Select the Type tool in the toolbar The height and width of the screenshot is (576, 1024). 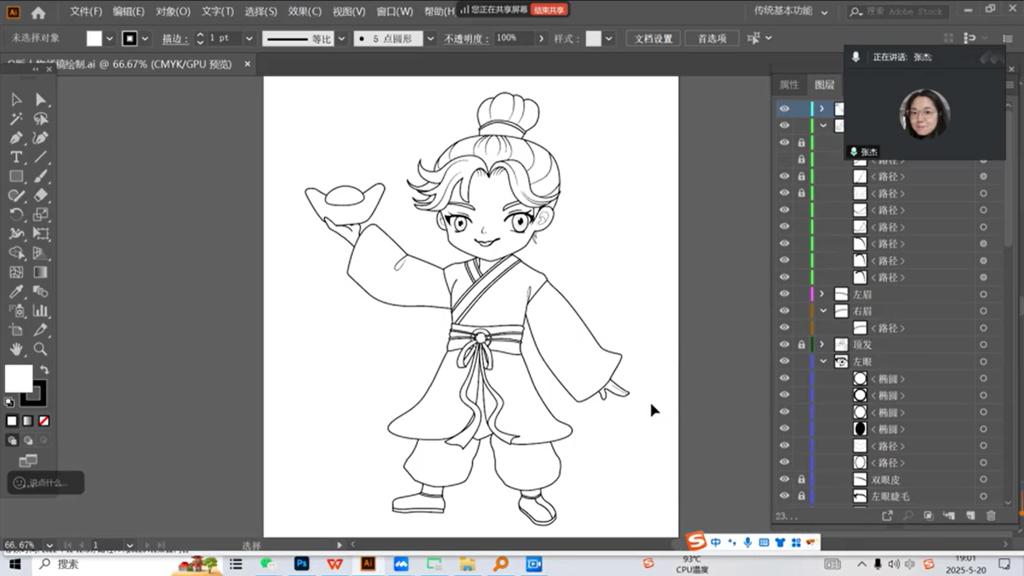click(x=17, y=157)
